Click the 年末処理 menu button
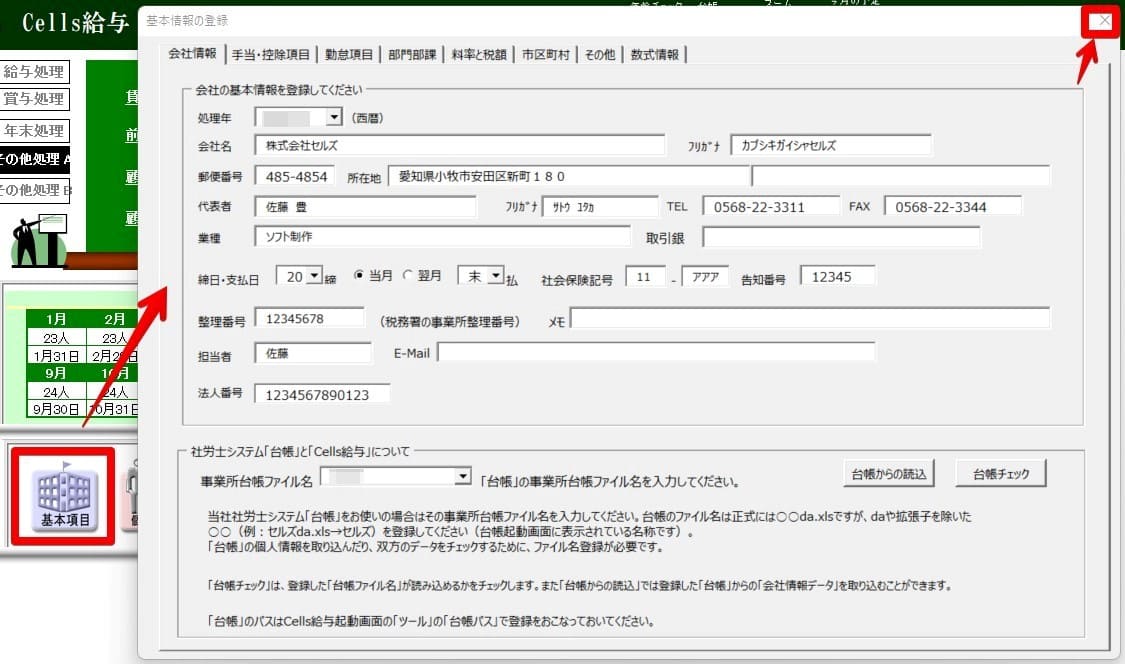Screen dimensions: 1125x664 (34, 131)
